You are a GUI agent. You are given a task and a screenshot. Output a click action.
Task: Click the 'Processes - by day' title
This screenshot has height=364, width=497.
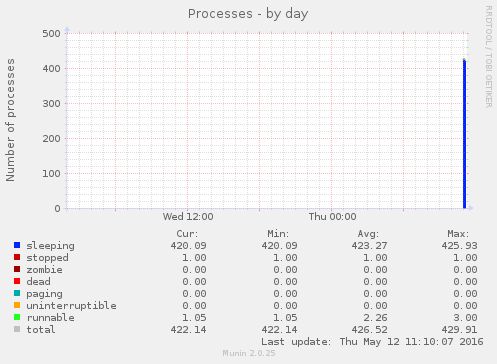[248, 14]
